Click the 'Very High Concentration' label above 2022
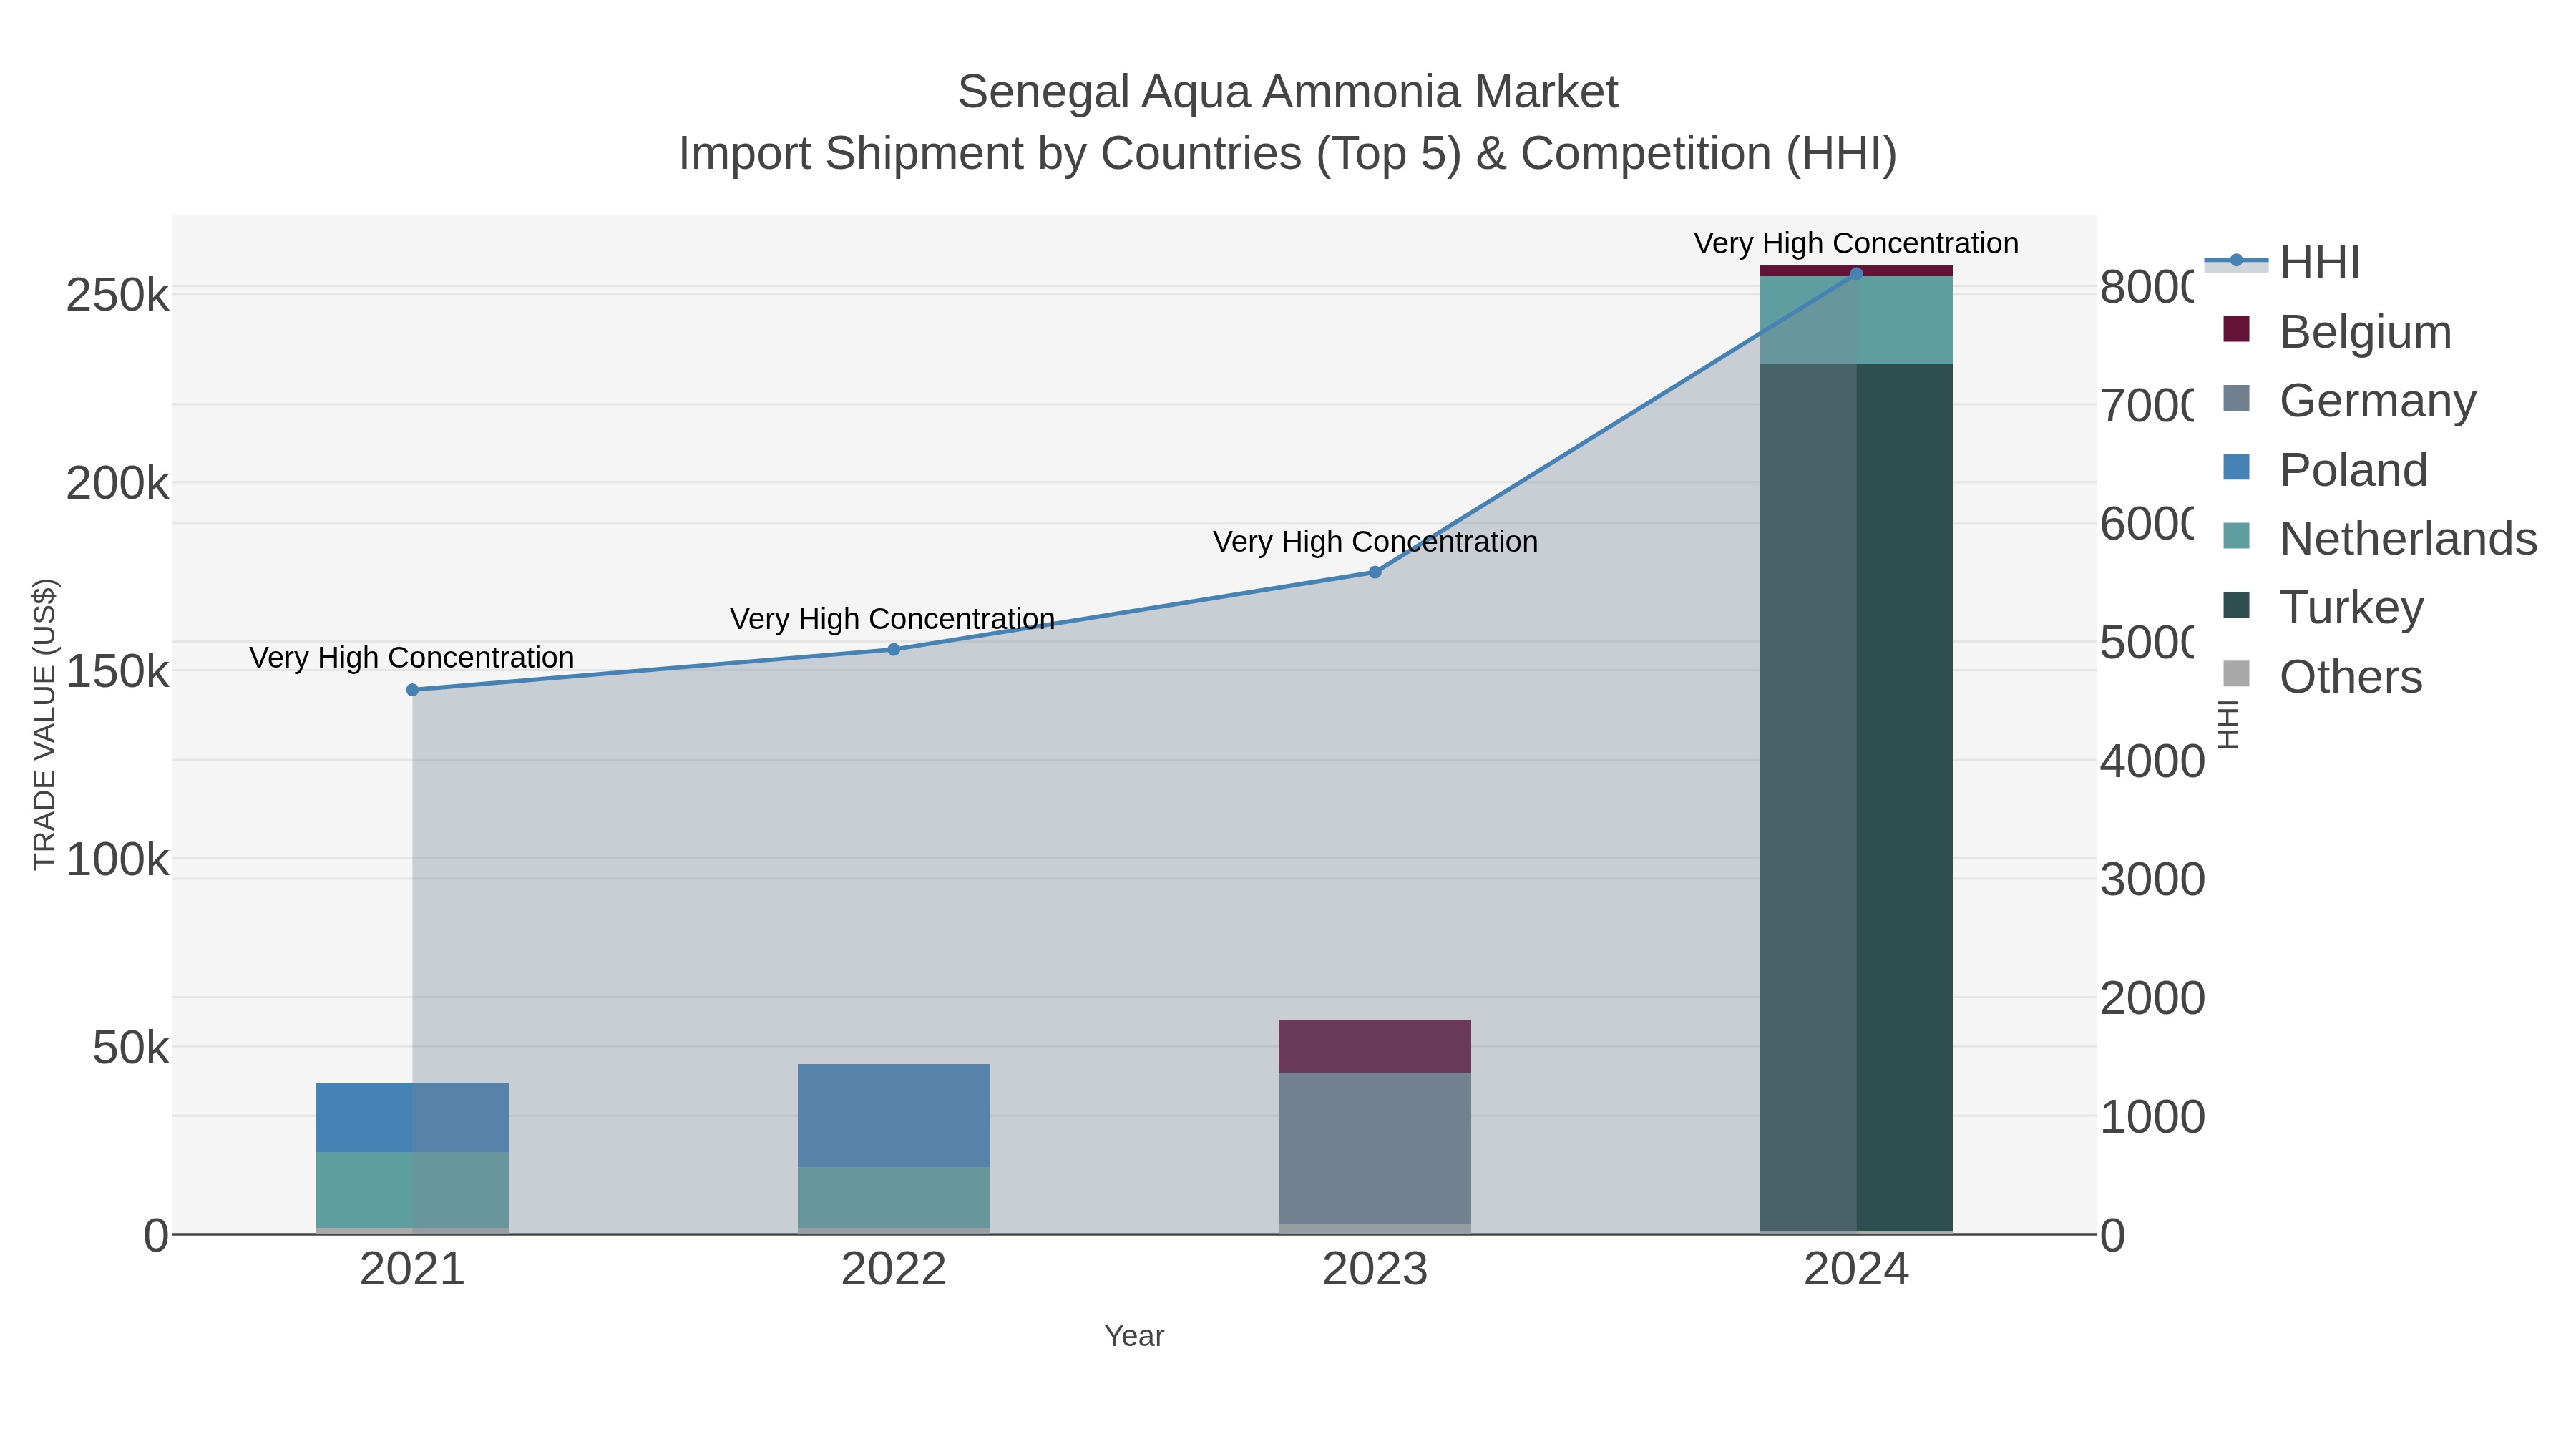The width and height of the screenshot is (2576, 1449). [x=893, y=619]
